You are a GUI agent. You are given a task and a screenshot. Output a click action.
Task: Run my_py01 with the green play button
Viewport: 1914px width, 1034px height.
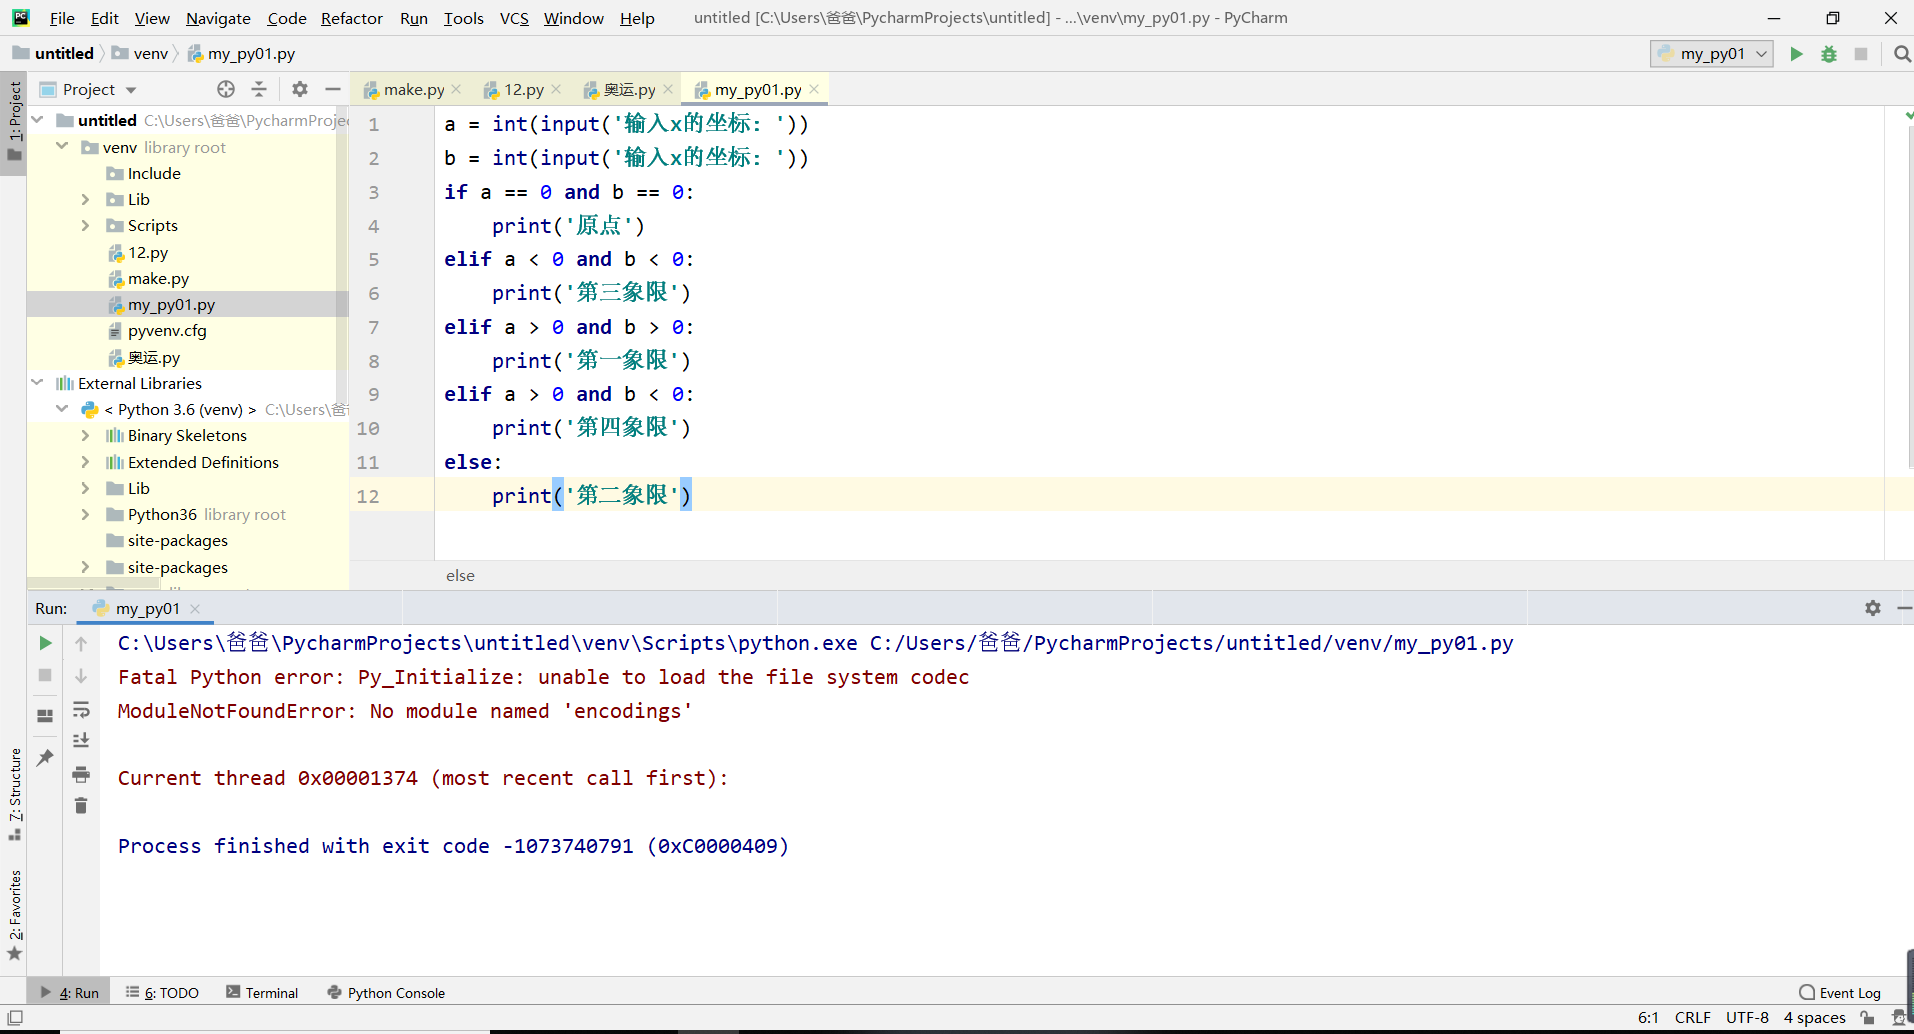(x=1796, y=54)
